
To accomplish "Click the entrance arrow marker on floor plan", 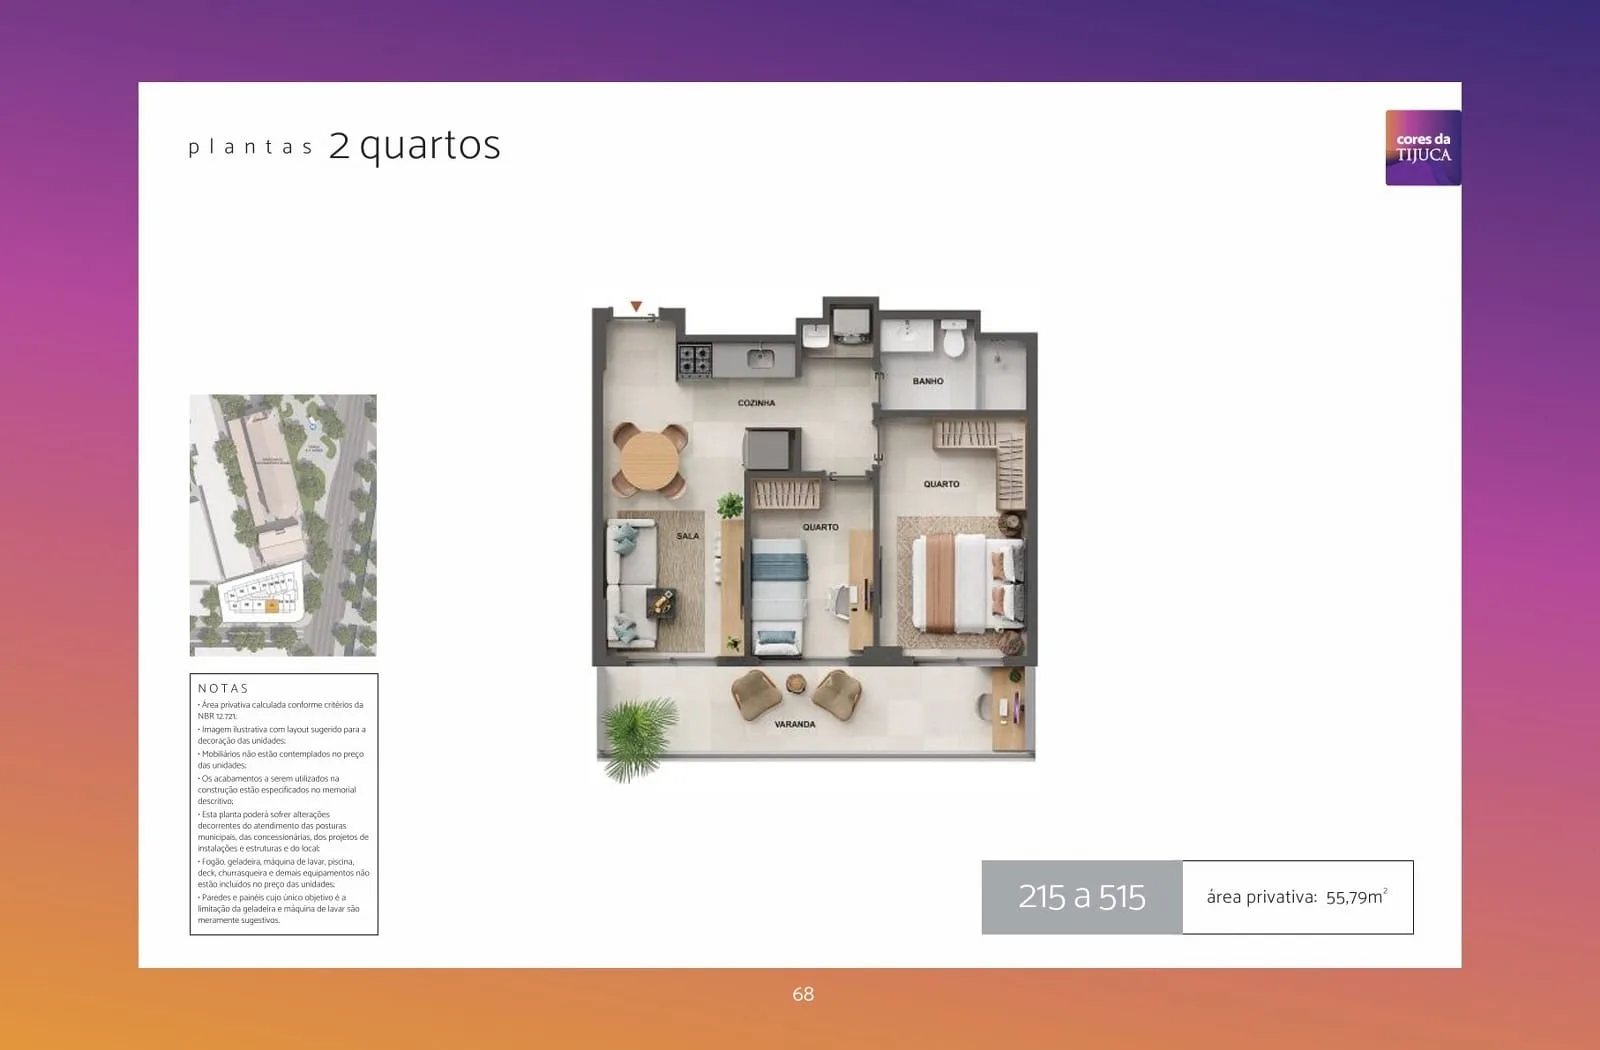I will click(x=636, y=307).
